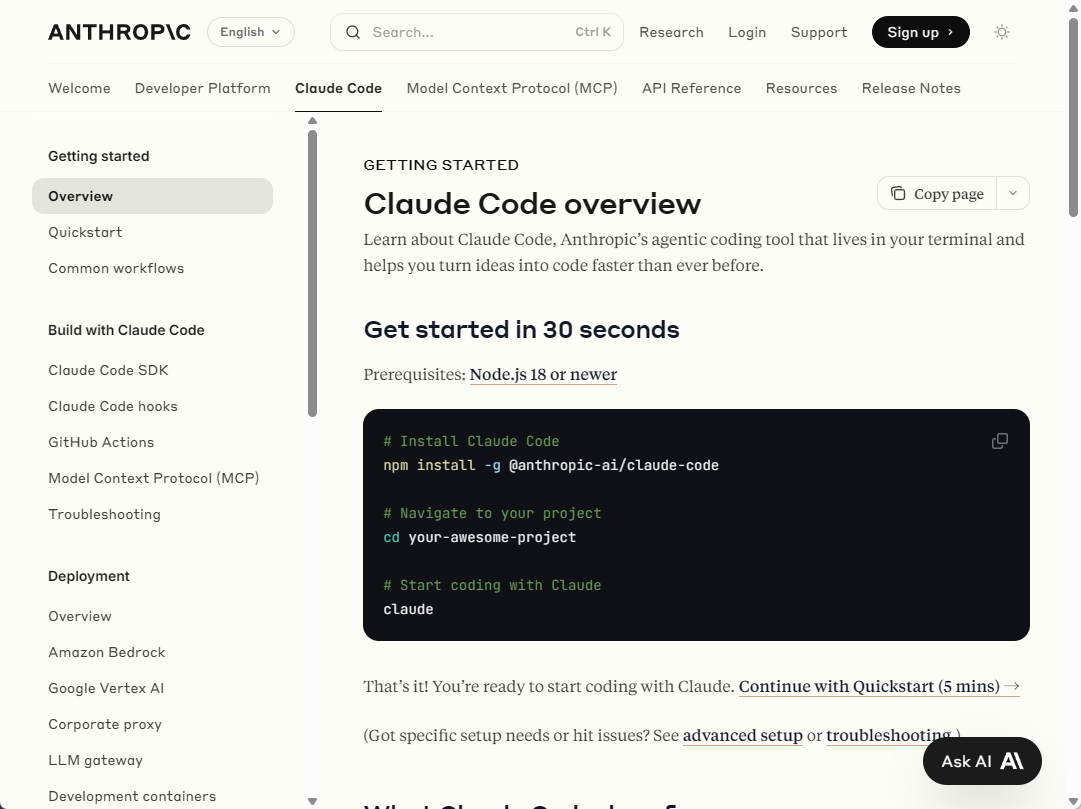
Task: Click the 'claude' command line in code
Action: [x=408, y=609]
